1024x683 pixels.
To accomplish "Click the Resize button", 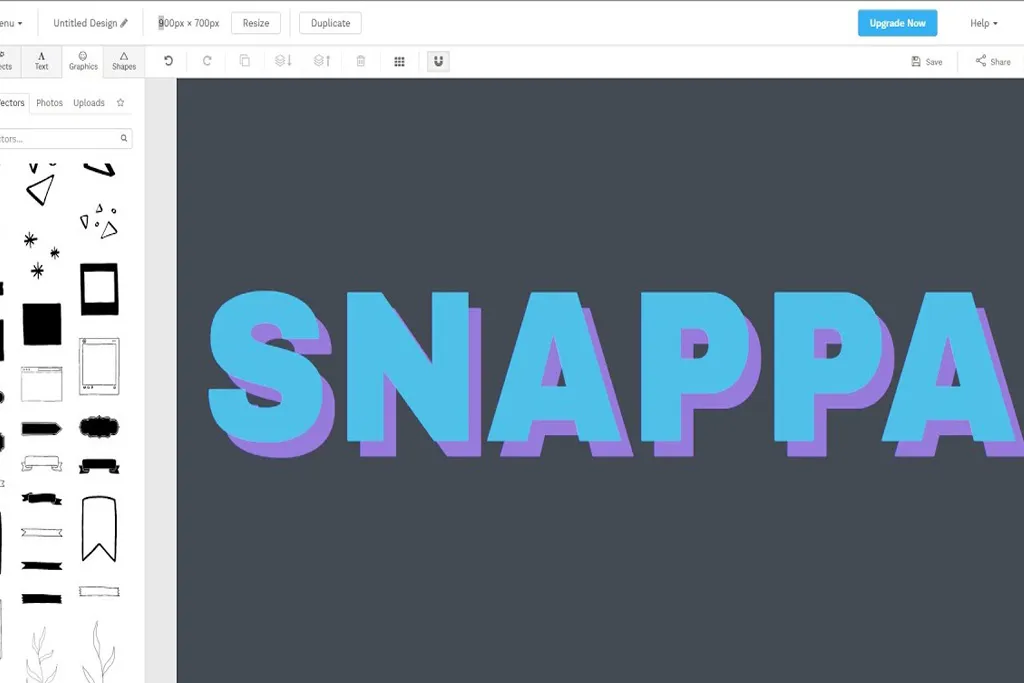I will (x=256, y=23).
